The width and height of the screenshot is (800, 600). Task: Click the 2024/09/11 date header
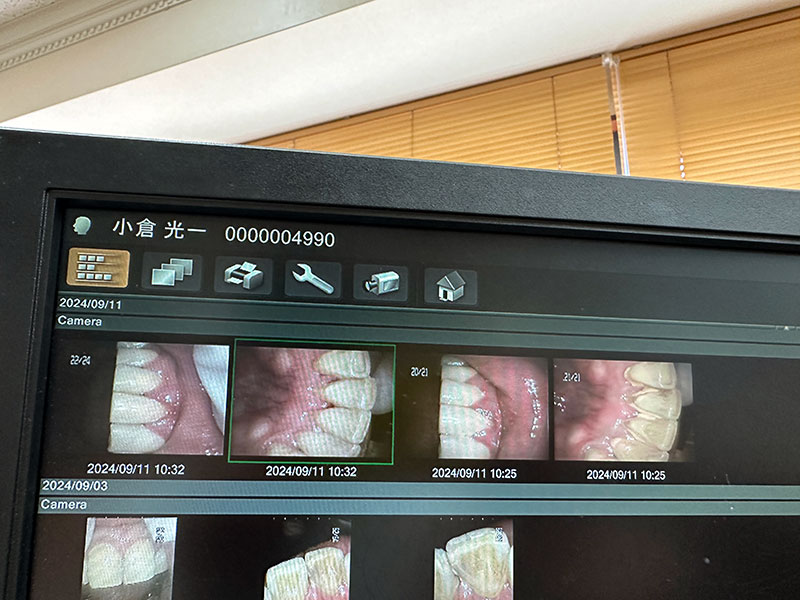coord(90,304)
